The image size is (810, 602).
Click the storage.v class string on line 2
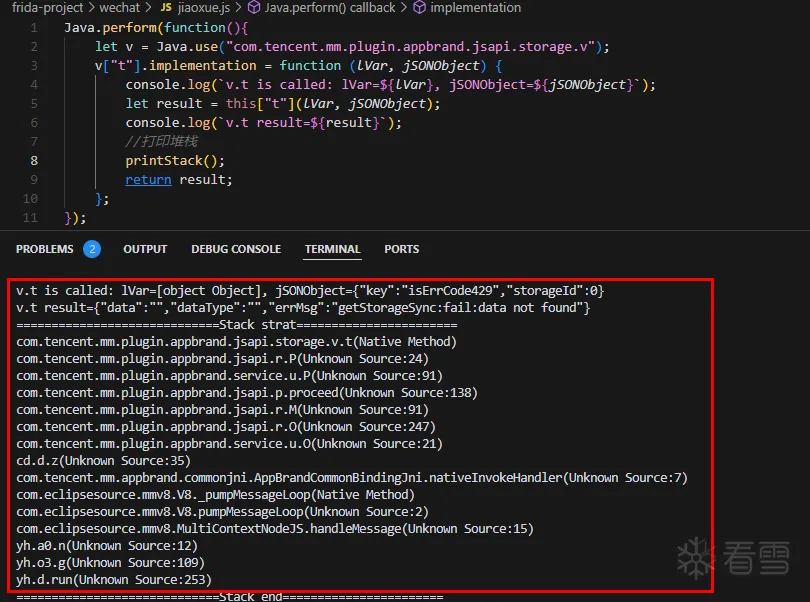(411, 47)
